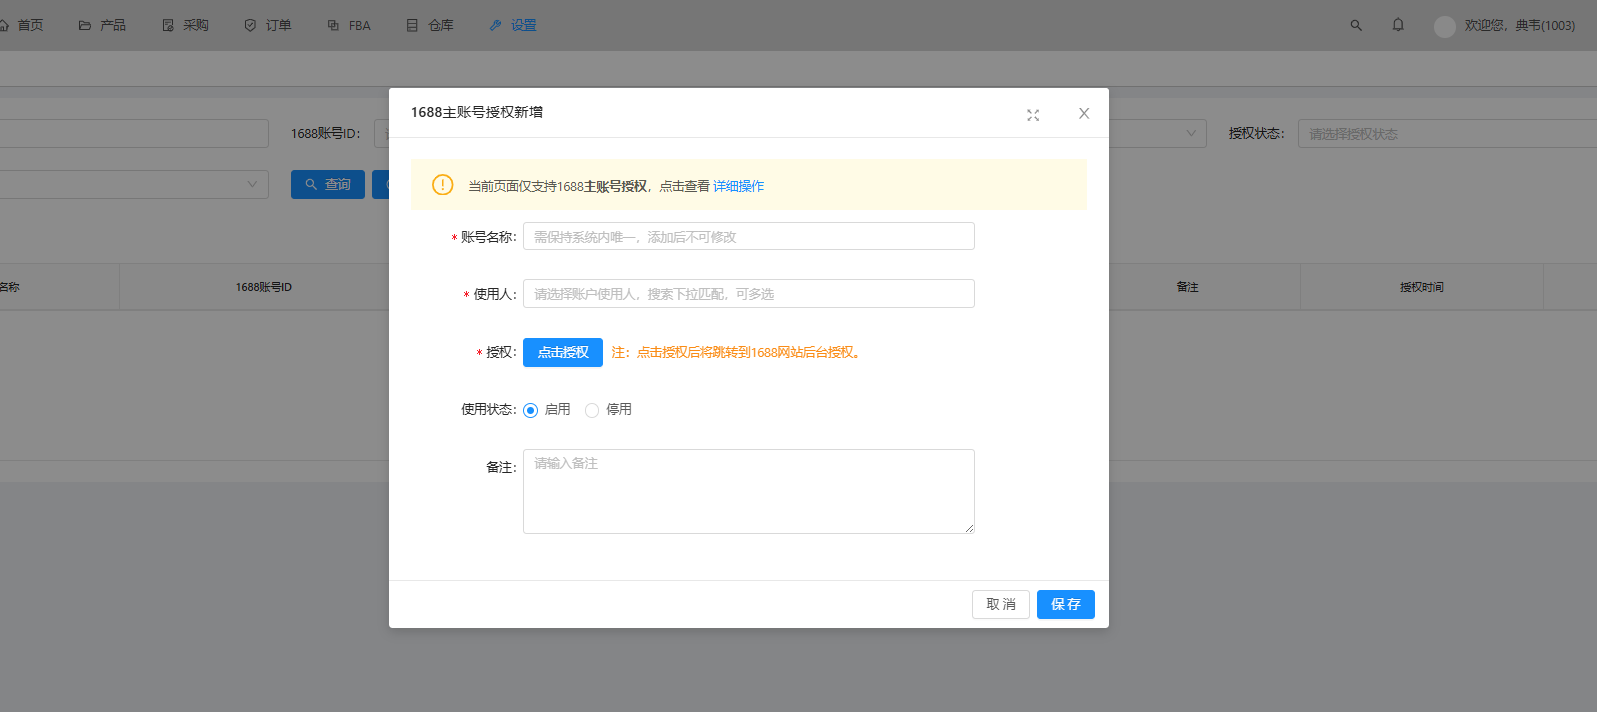Click the 保存 button
Viewport: 1597px width, 712px height.
[x=1065, y=604]
